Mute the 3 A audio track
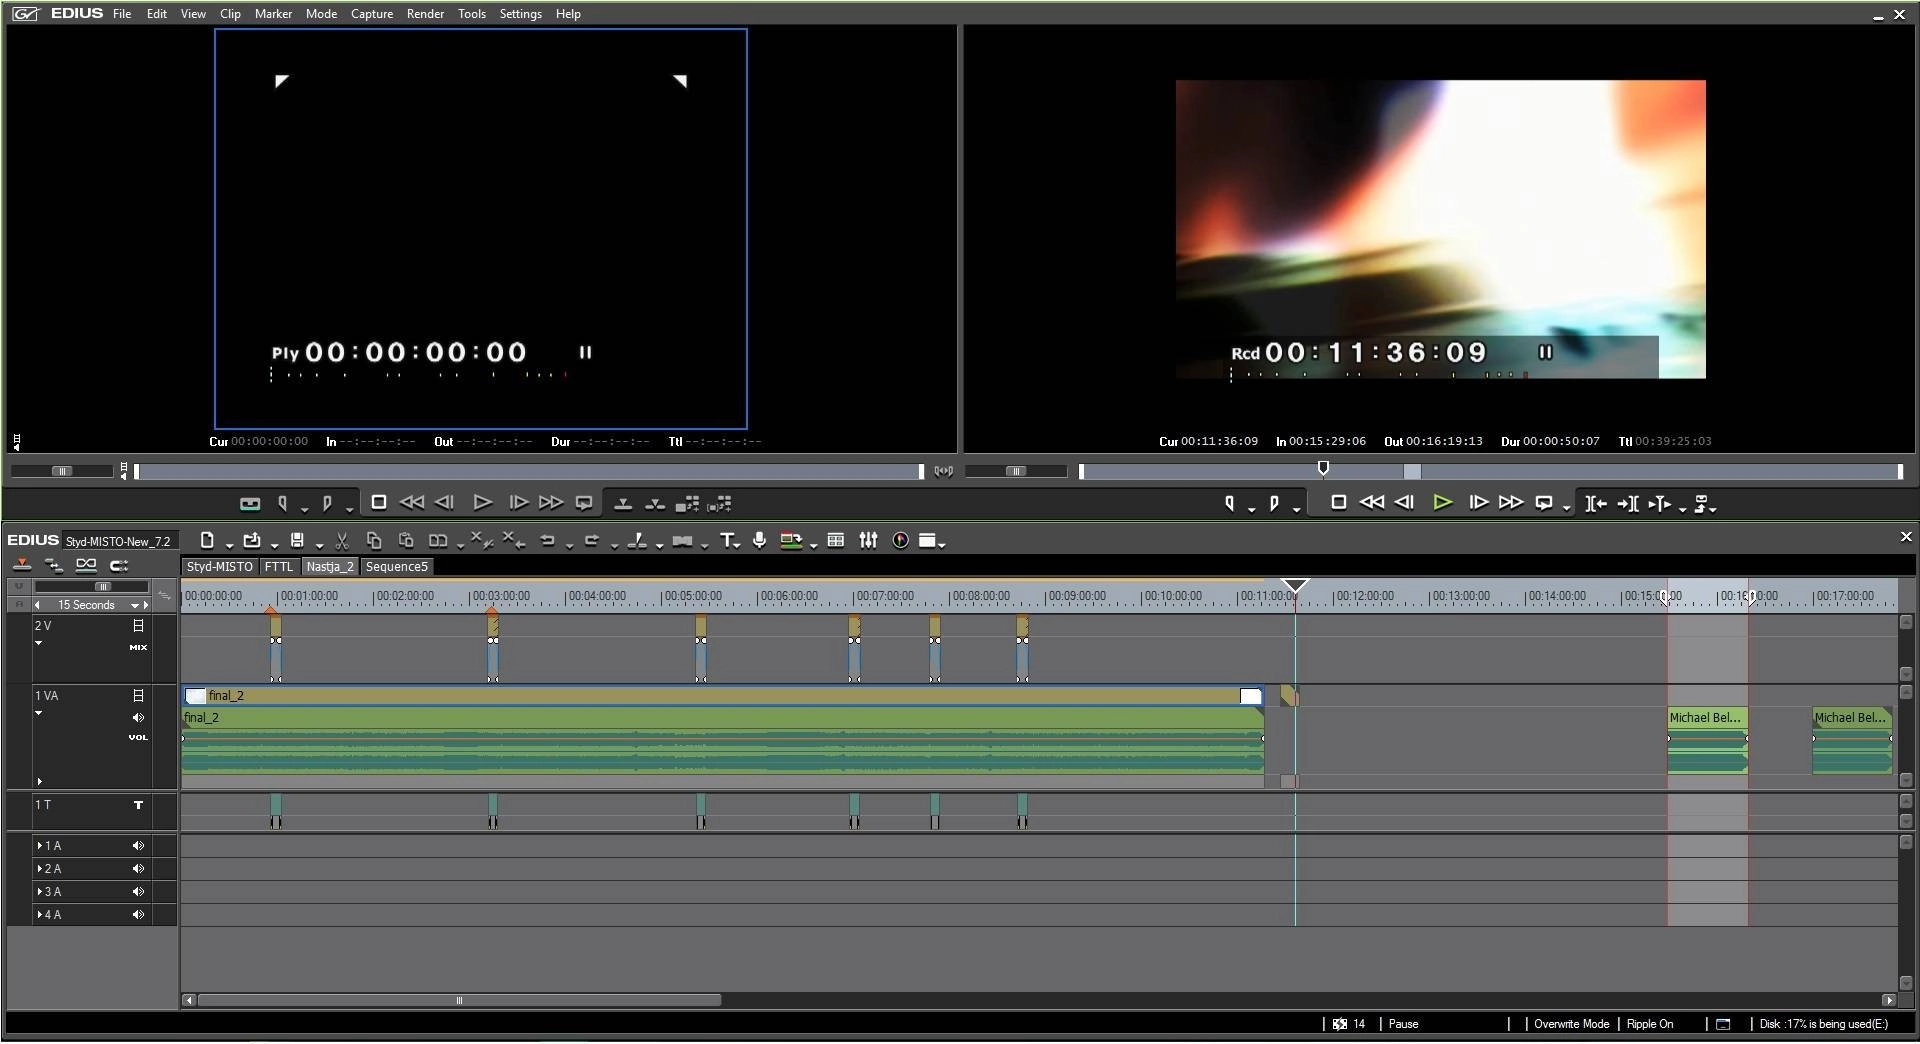Image resolution: width=1920 pixels, height=1044 pixels. click(x=138, y=891)
